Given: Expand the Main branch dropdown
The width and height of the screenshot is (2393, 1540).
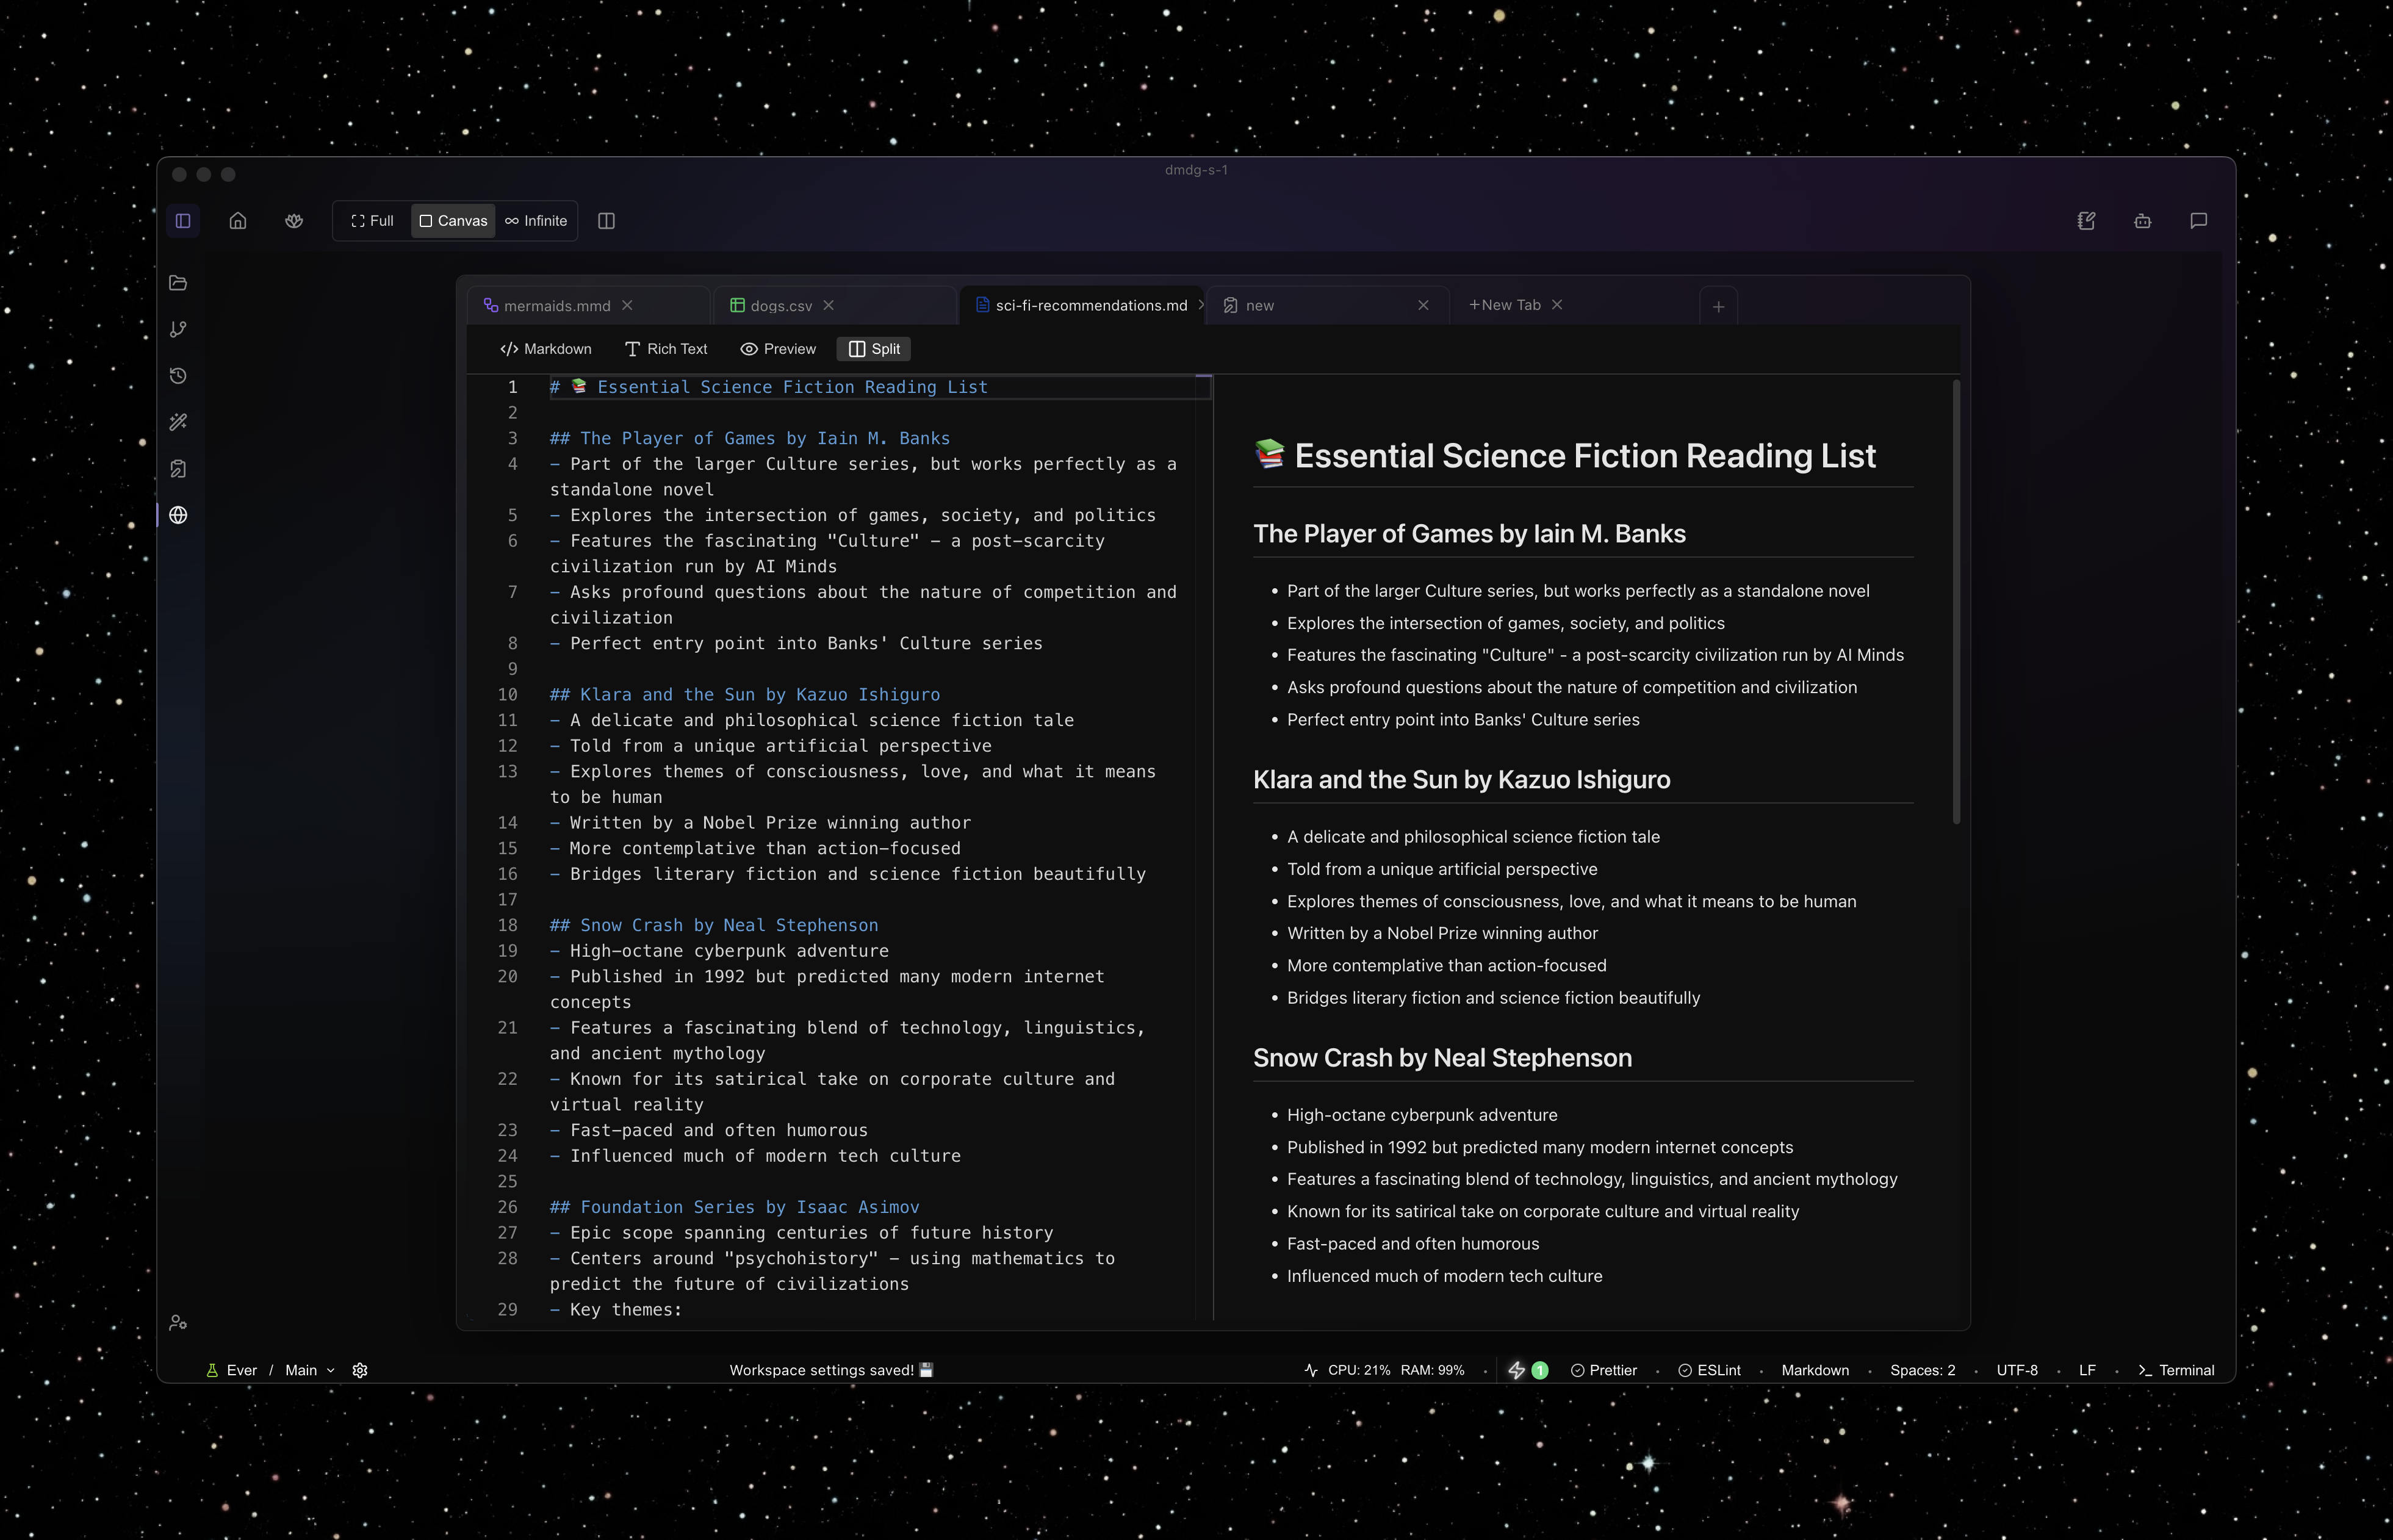Looking at the screenshot, I should click(309, 1370).
